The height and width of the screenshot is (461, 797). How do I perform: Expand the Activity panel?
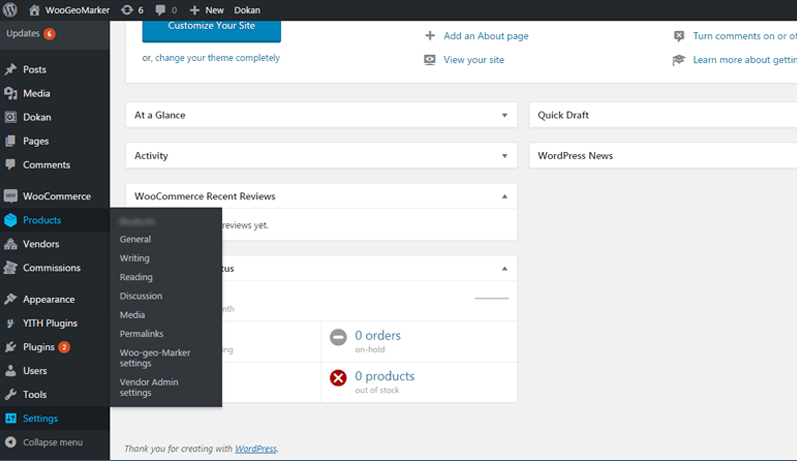pos(504,156)
